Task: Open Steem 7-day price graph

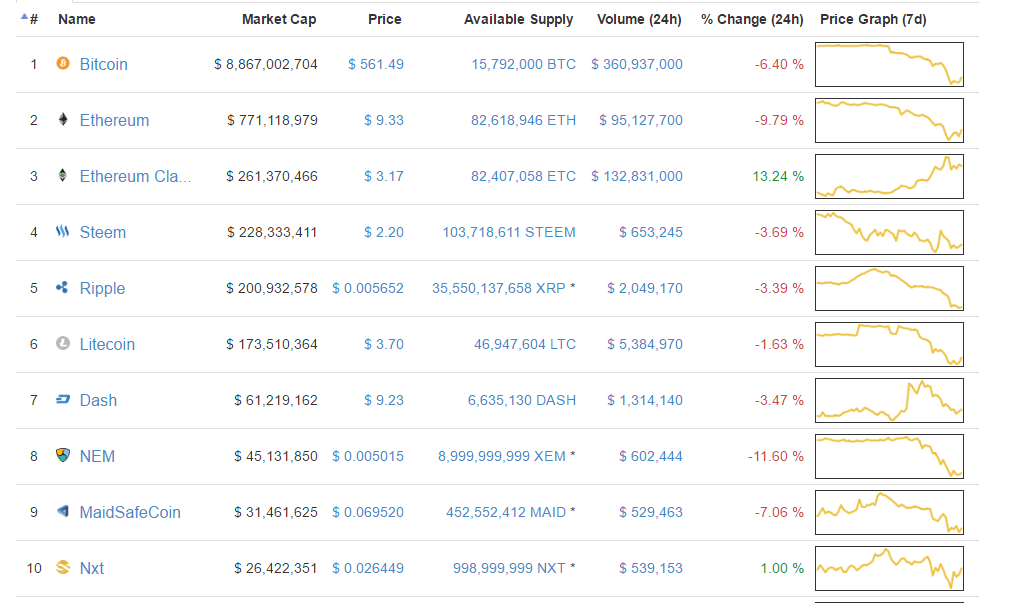Action: point(889,232)
